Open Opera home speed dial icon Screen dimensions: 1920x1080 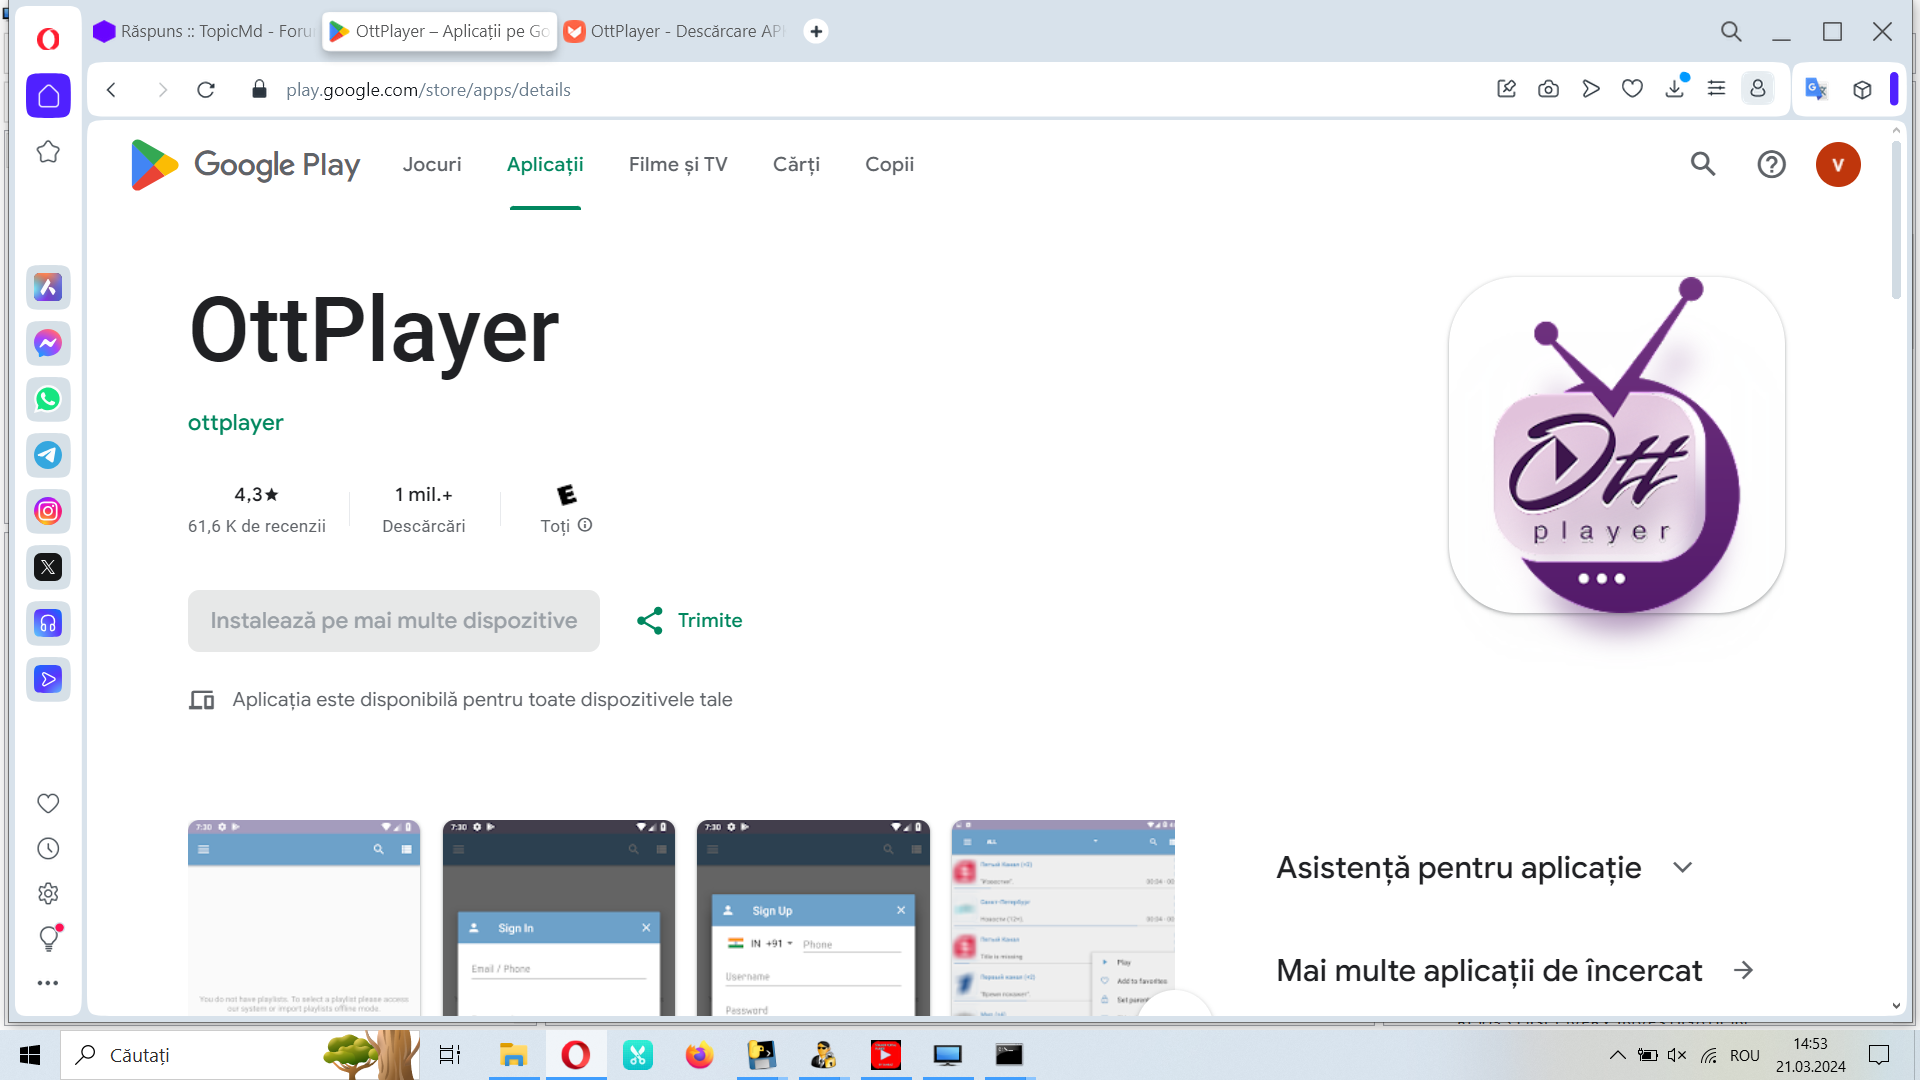[48, 96]
